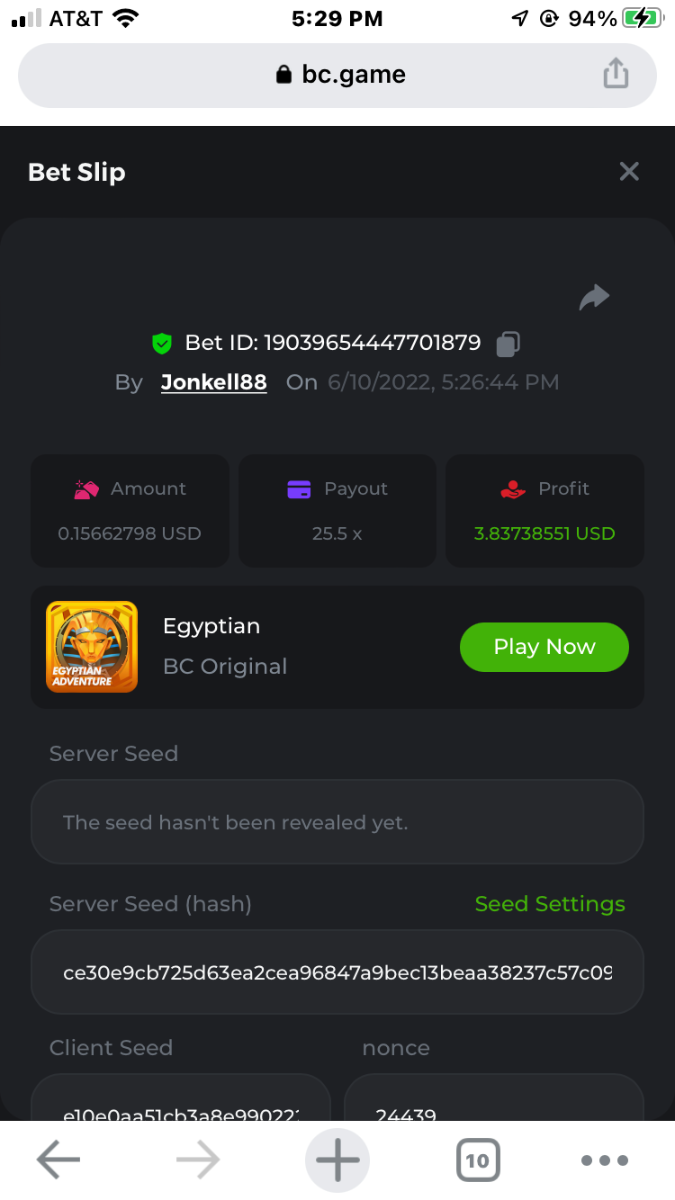Open the Egyptian Adventure game thumbnail
Image resolution: width=675 pixels, height=1200 pixels.
pos(92,647)
